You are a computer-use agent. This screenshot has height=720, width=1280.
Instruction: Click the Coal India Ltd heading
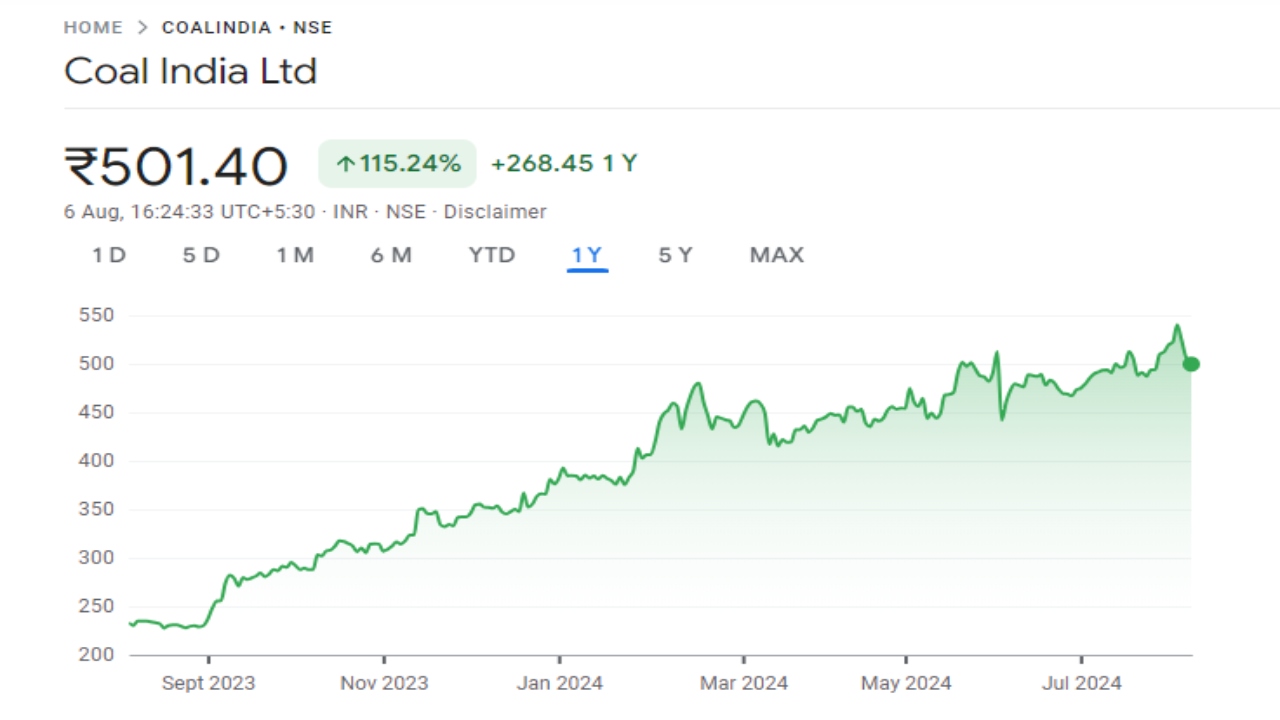pos(190,71)
